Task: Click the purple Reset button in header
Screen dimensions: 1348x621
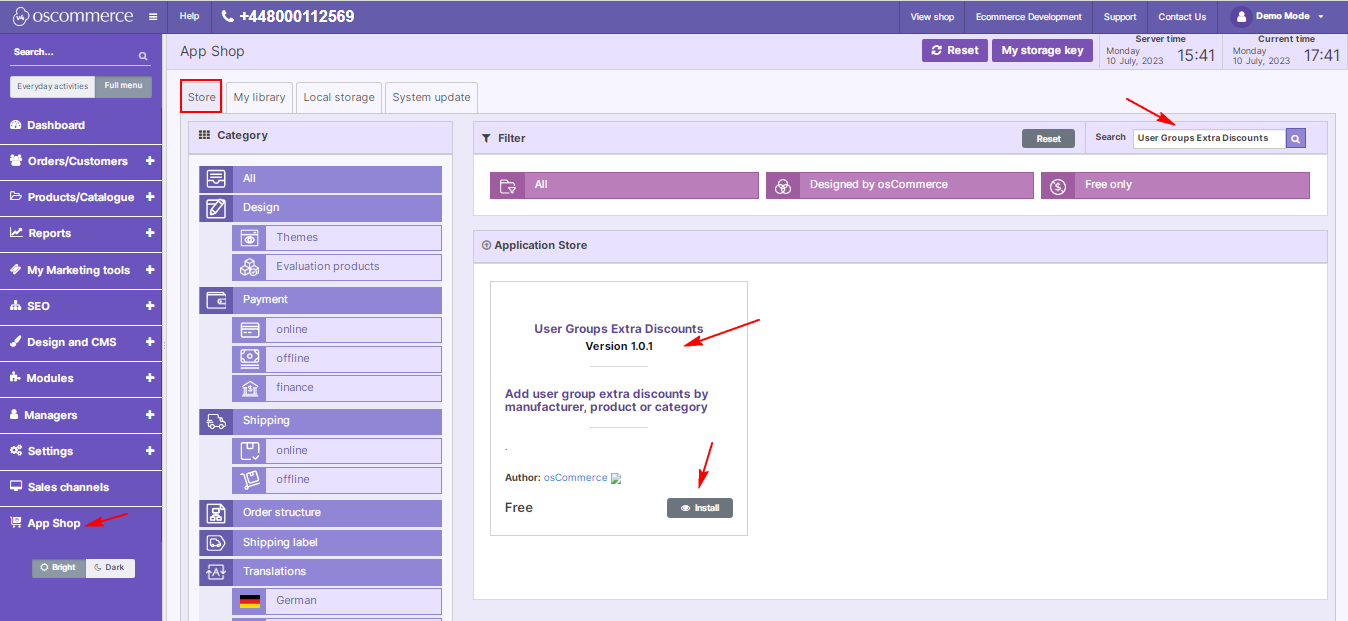Action: click(955, 50)
